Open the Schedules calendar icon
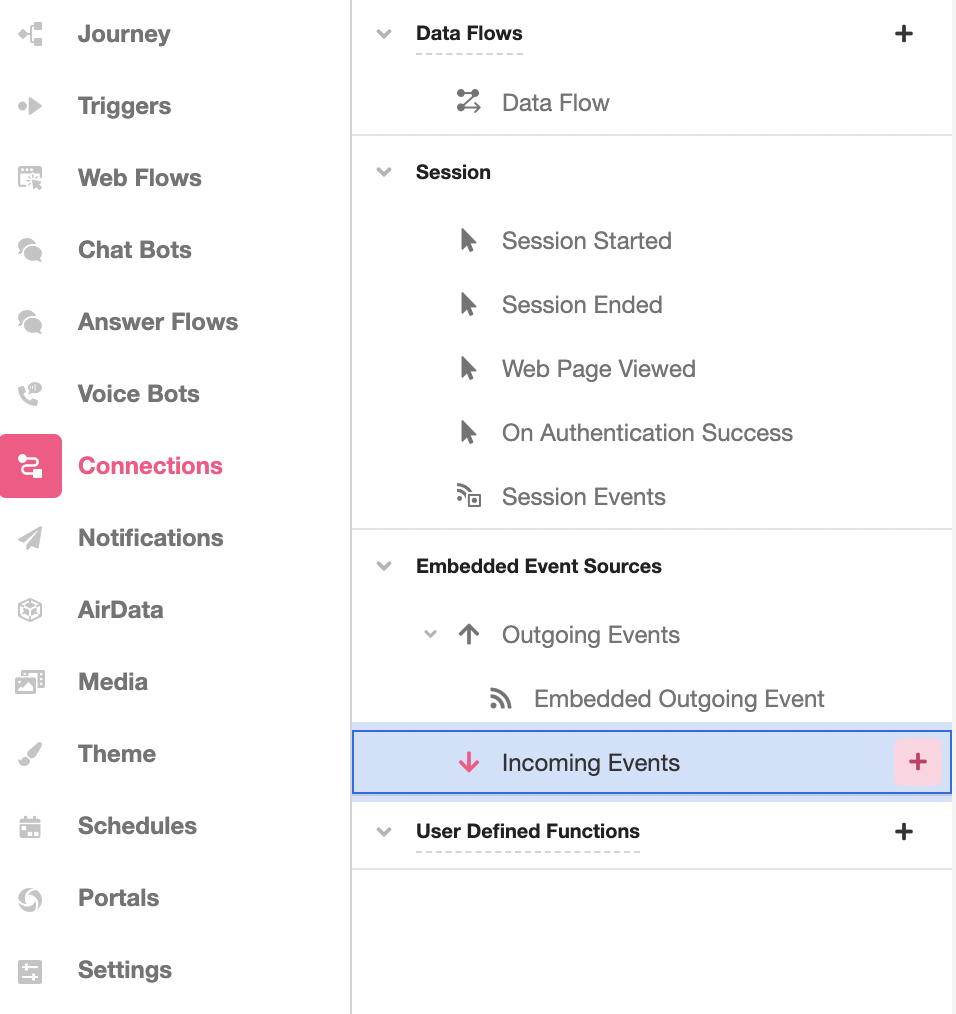The width and height of the screenshot is (956, 1014). pos(30,826)
